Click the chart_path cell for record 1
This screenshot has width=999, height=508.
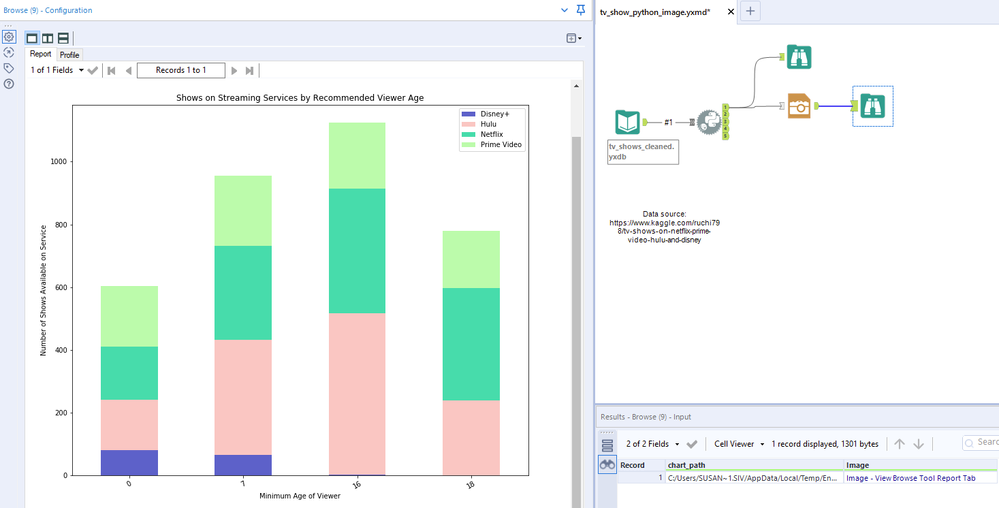754,477
